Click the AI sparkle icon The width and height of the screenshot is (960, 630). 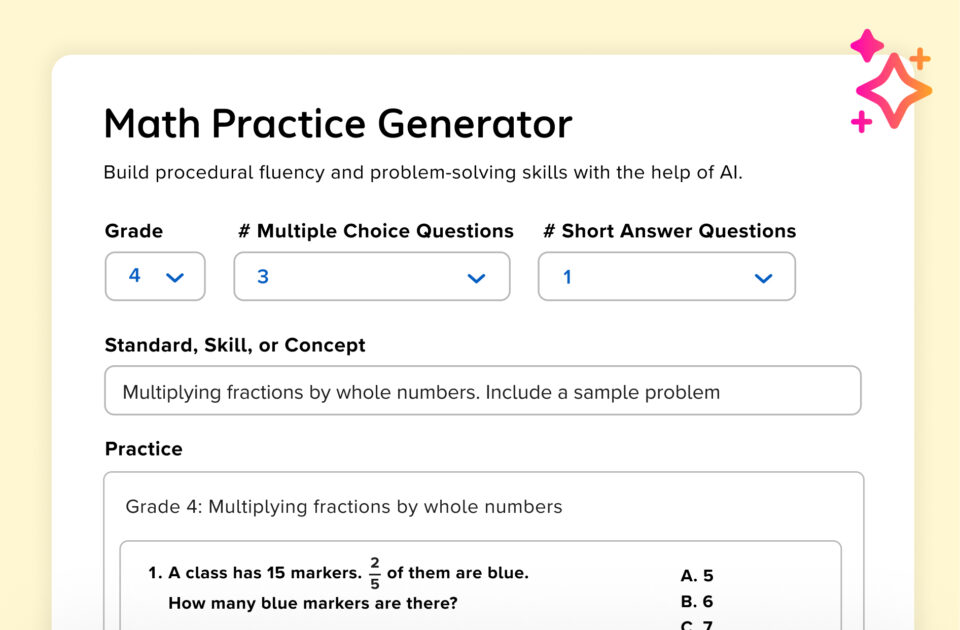(x=893, y=90)
